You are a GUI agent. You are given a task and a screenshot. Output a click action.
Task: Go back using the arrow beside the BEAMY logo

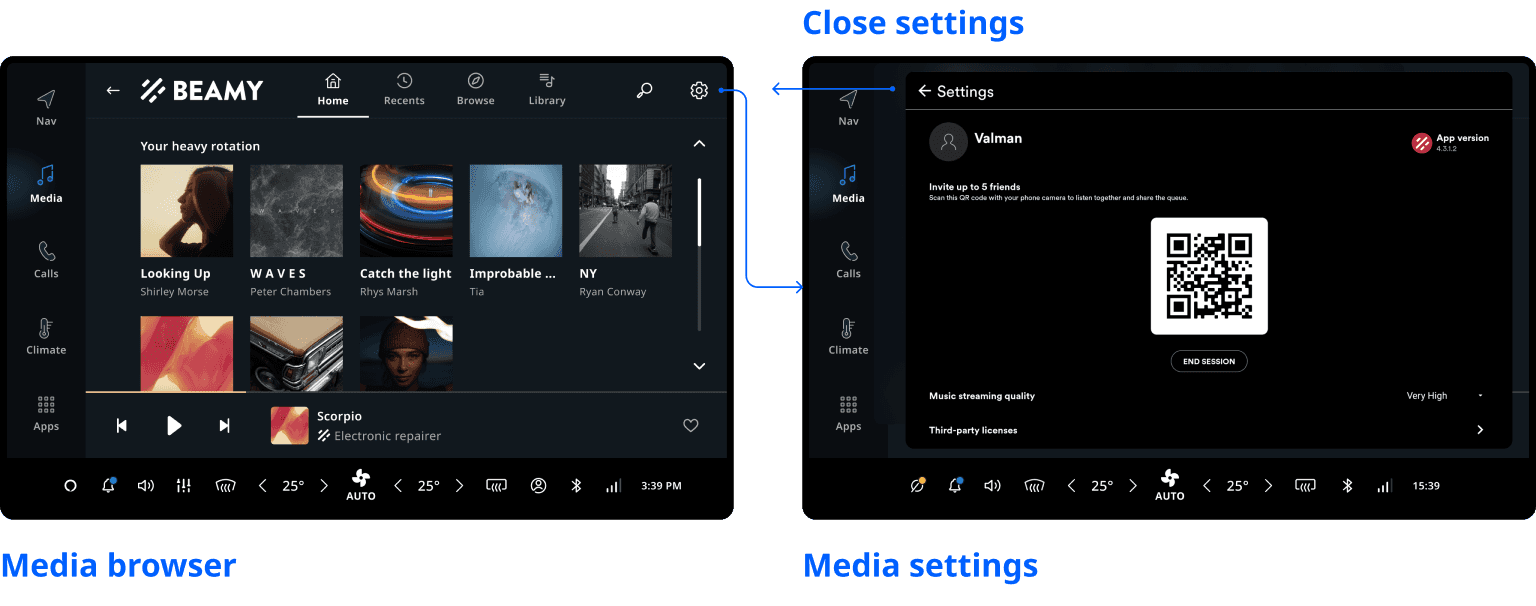pyautogui.click(x=113, y=91)
